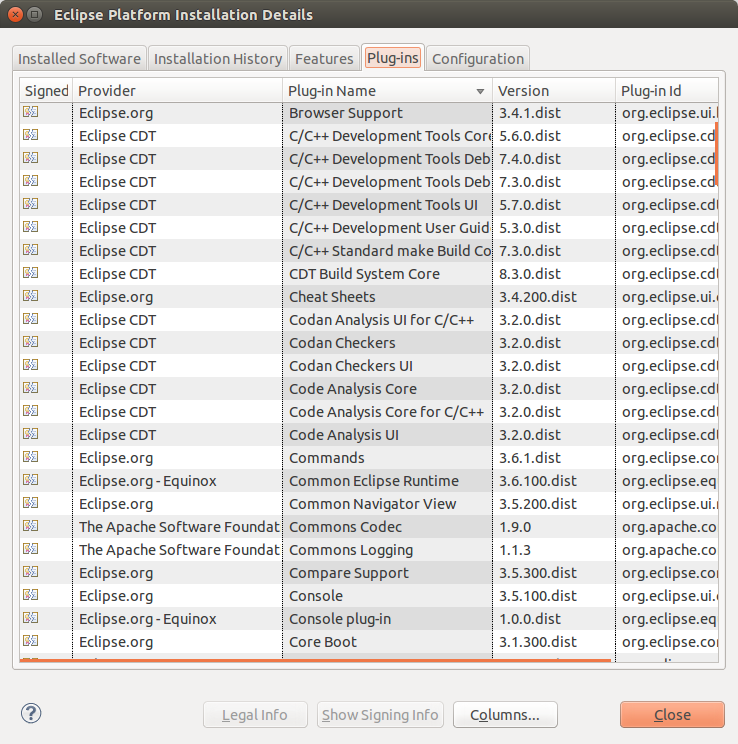Click version 3.6.100.dist cell
The image size is (738, 744).
click(x=554, y=481)
